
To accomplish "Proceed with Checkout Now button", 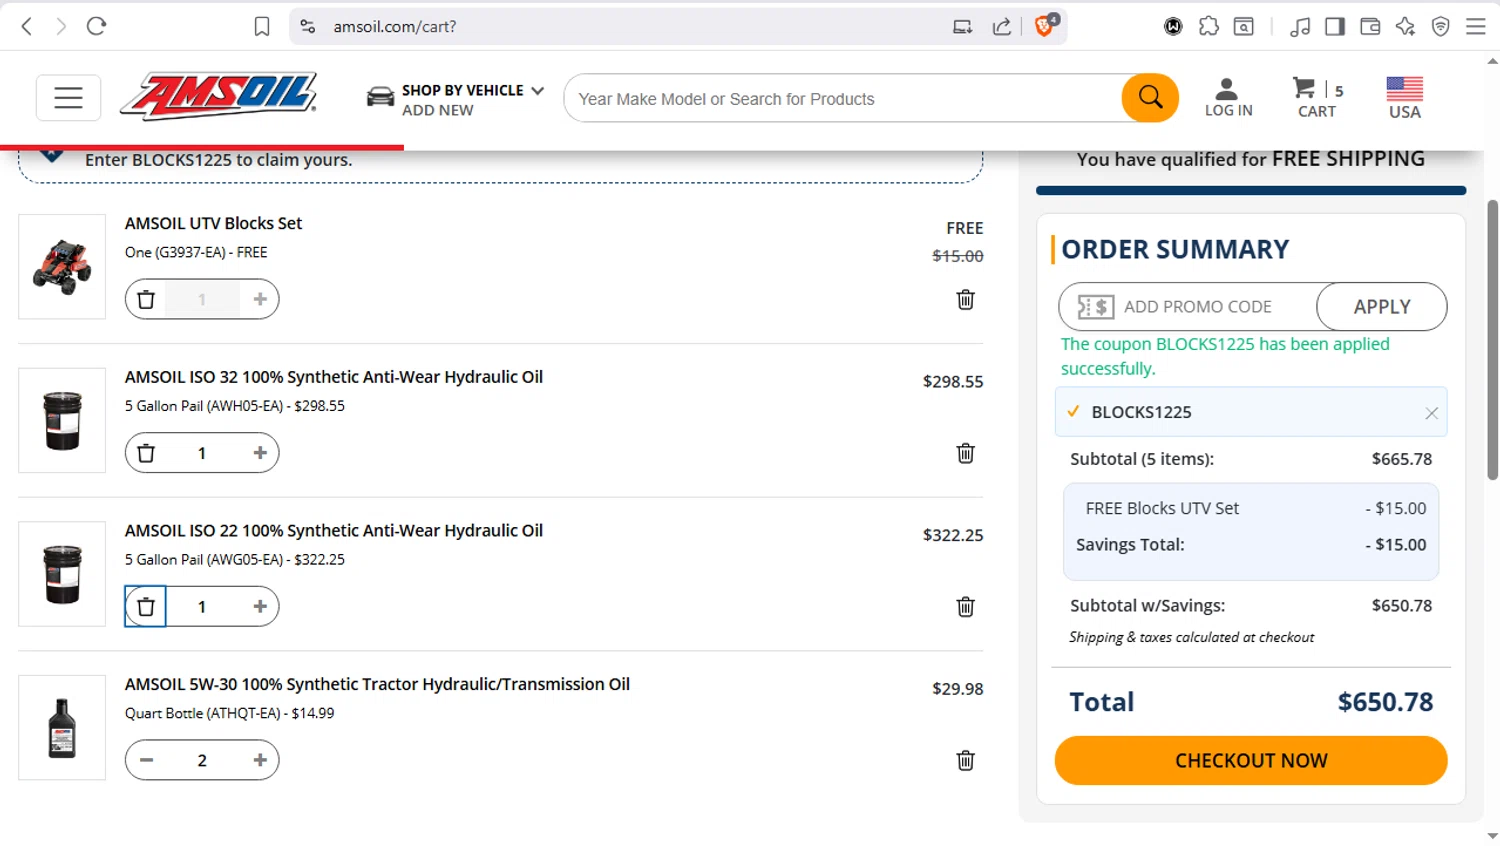I will tap(1251, 761).
